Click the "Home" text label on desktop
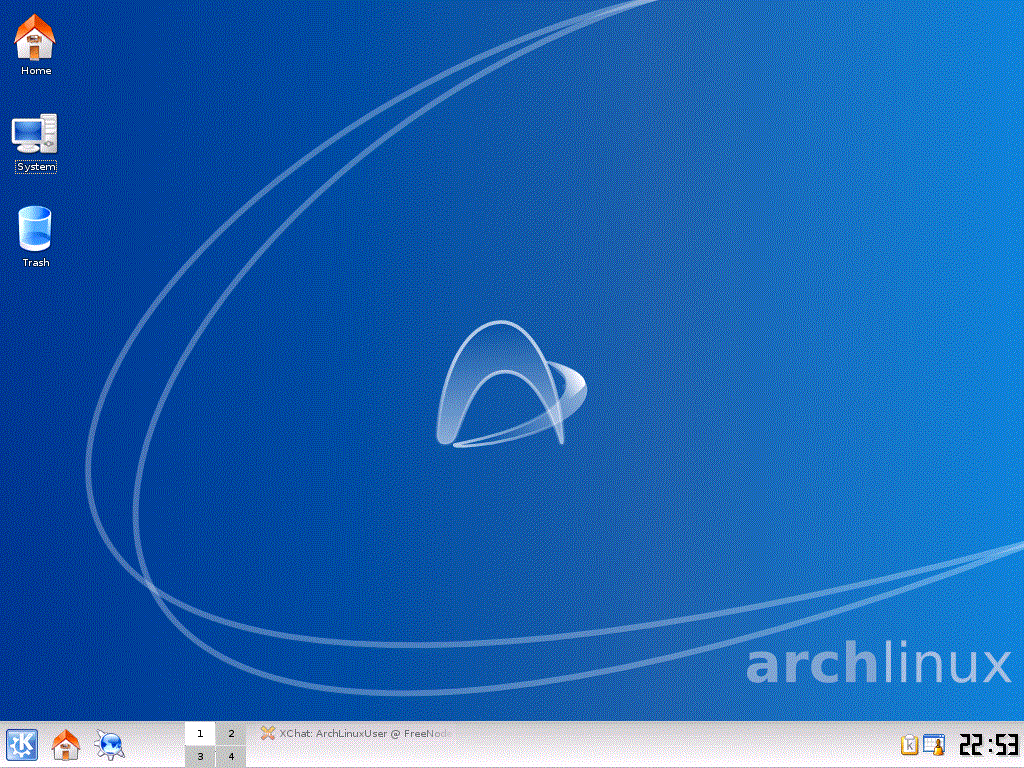The width and height of the screenshot is (1024, 768). click(x=36, y=71)
